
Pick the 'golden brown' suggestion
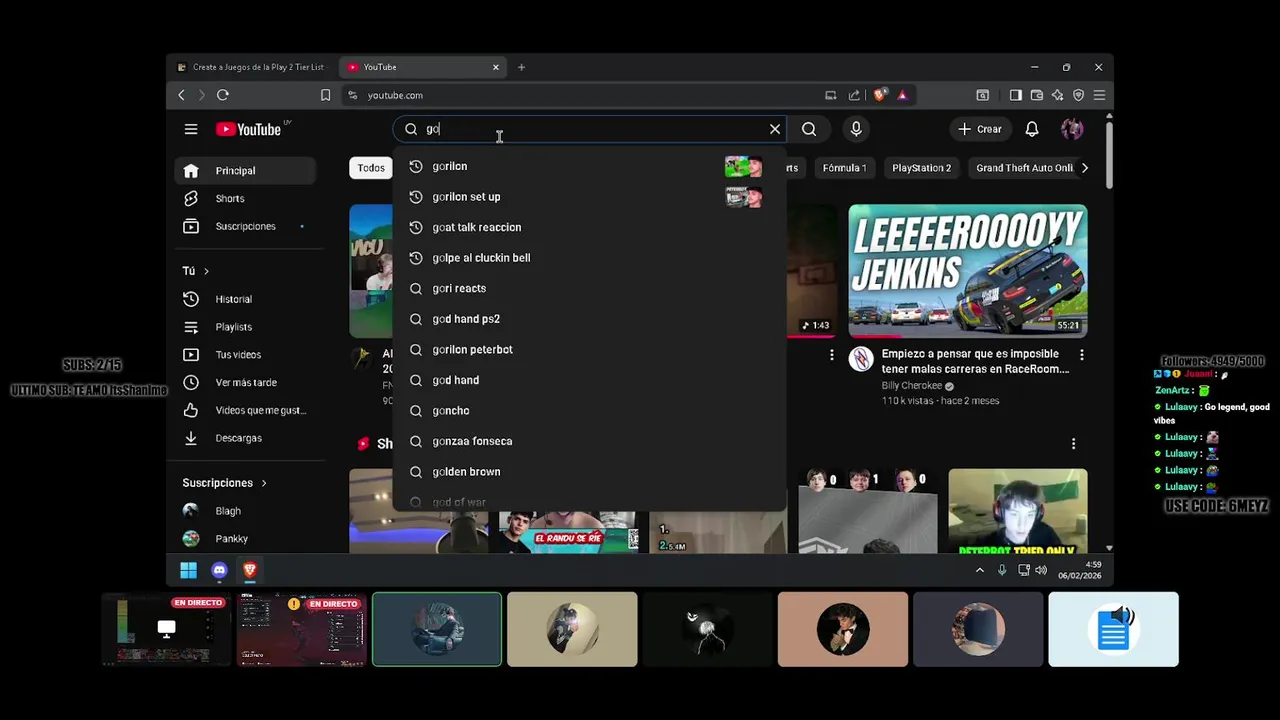tap(589, 471)
